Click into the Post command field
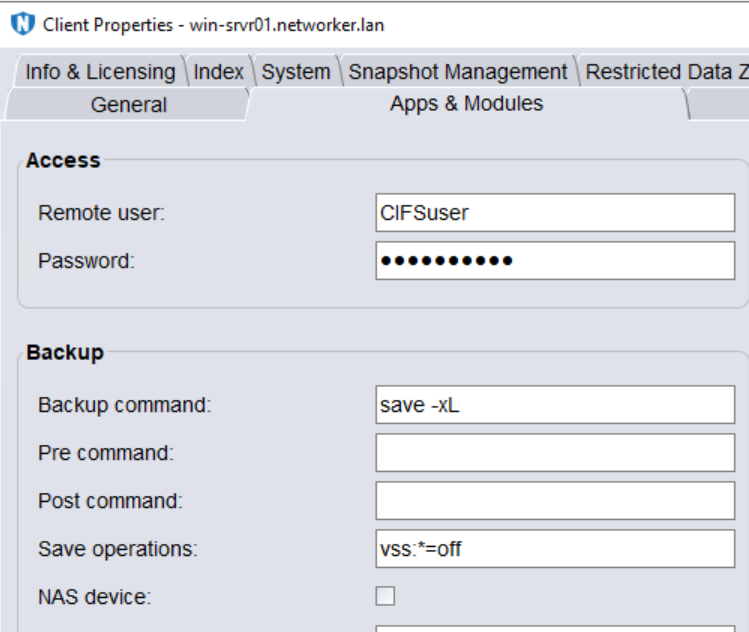Screen dimensions: 749x632 click(555, 500)
